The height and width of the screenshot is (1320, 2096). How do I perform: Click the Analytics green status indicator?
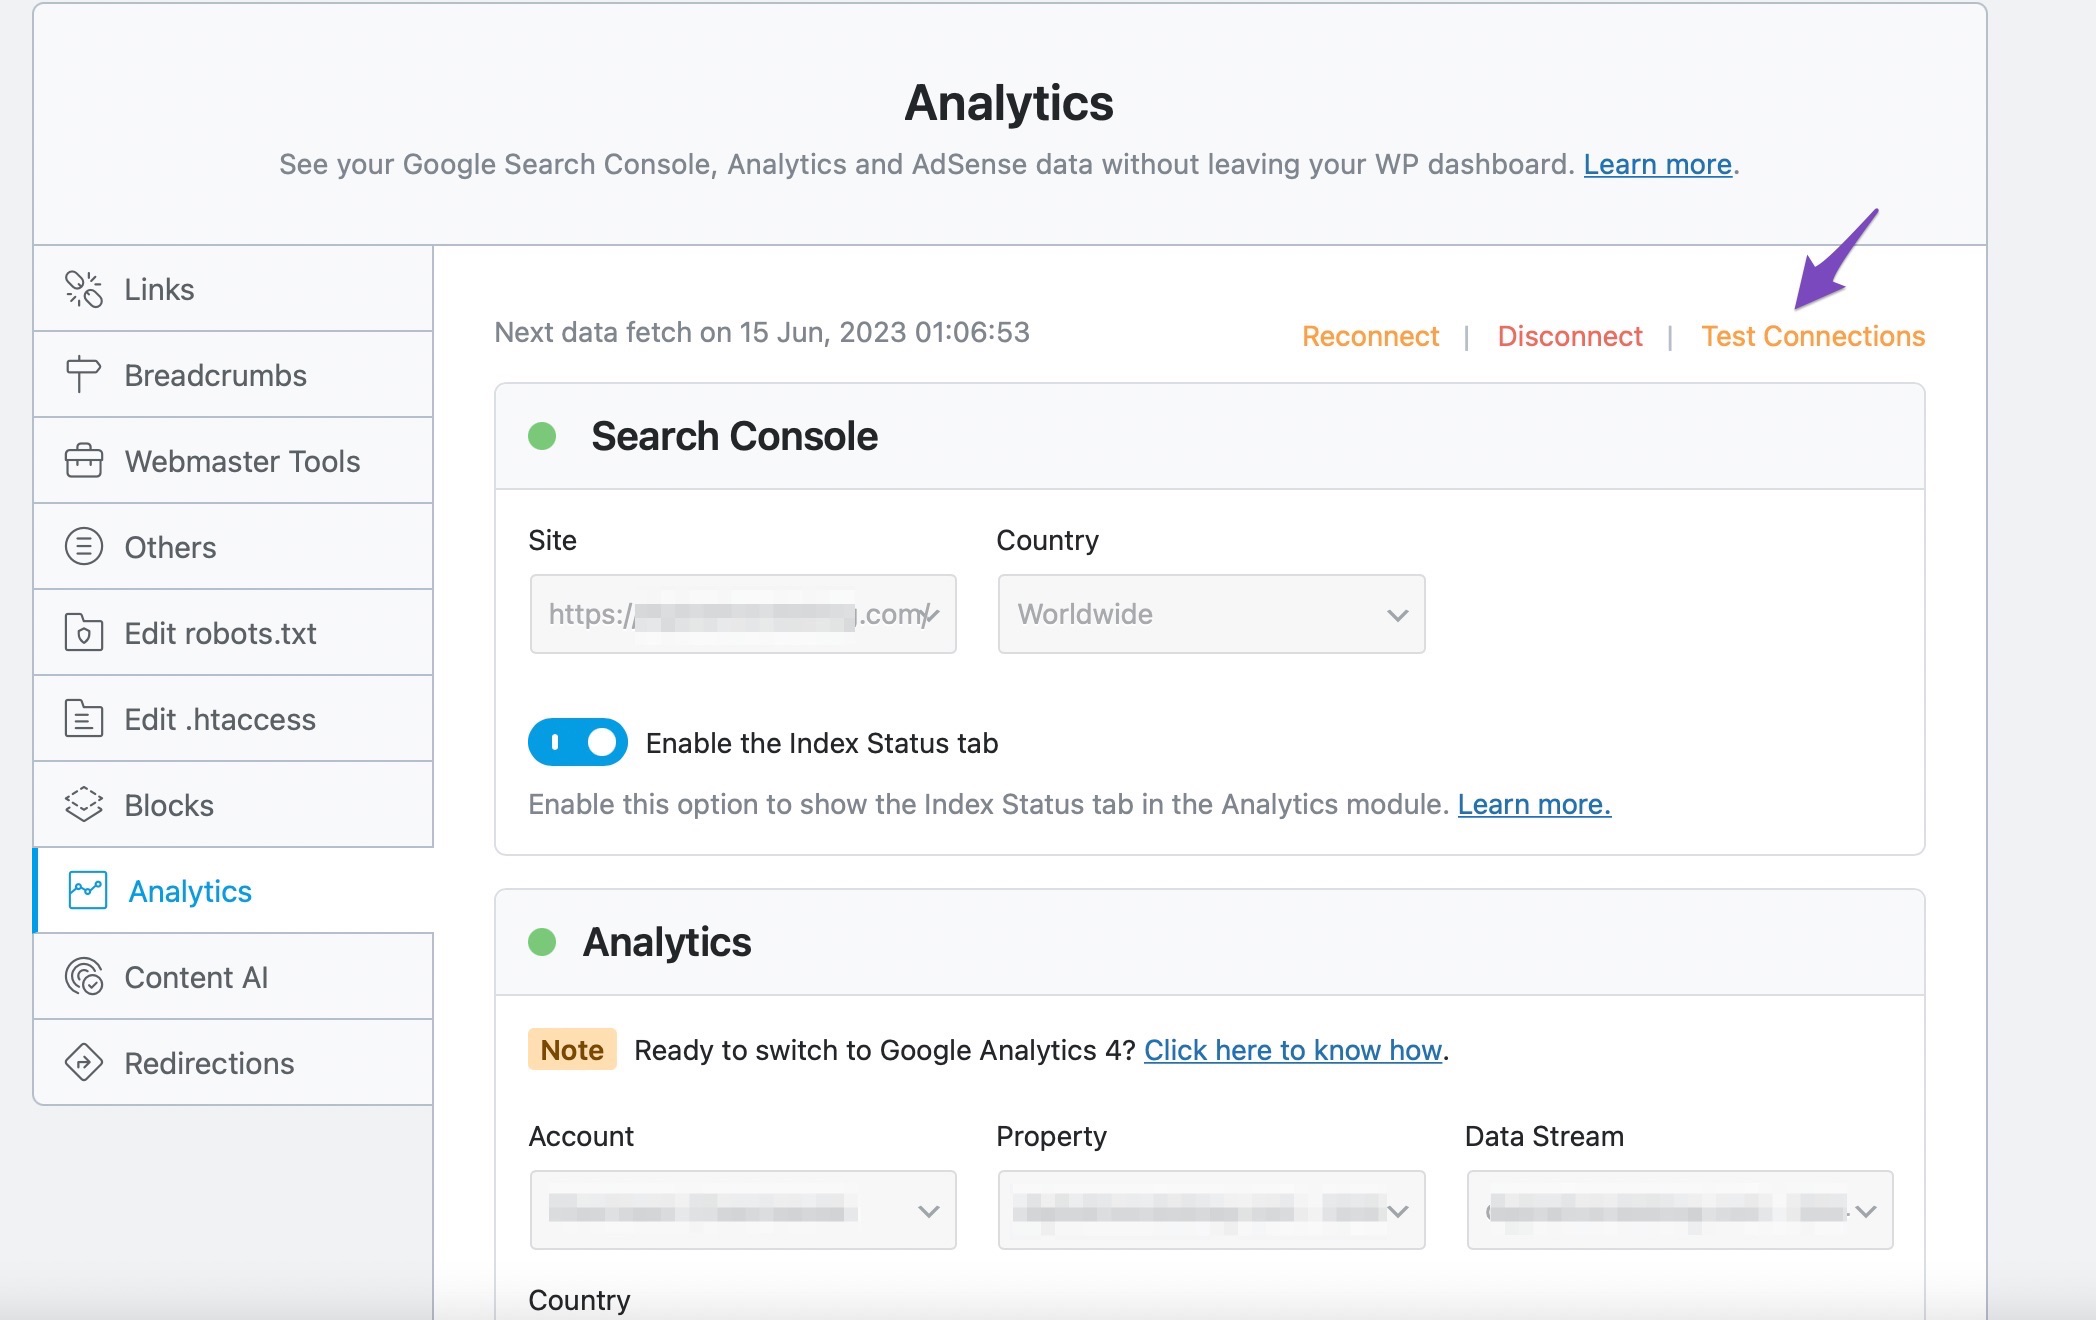(543, 938)
